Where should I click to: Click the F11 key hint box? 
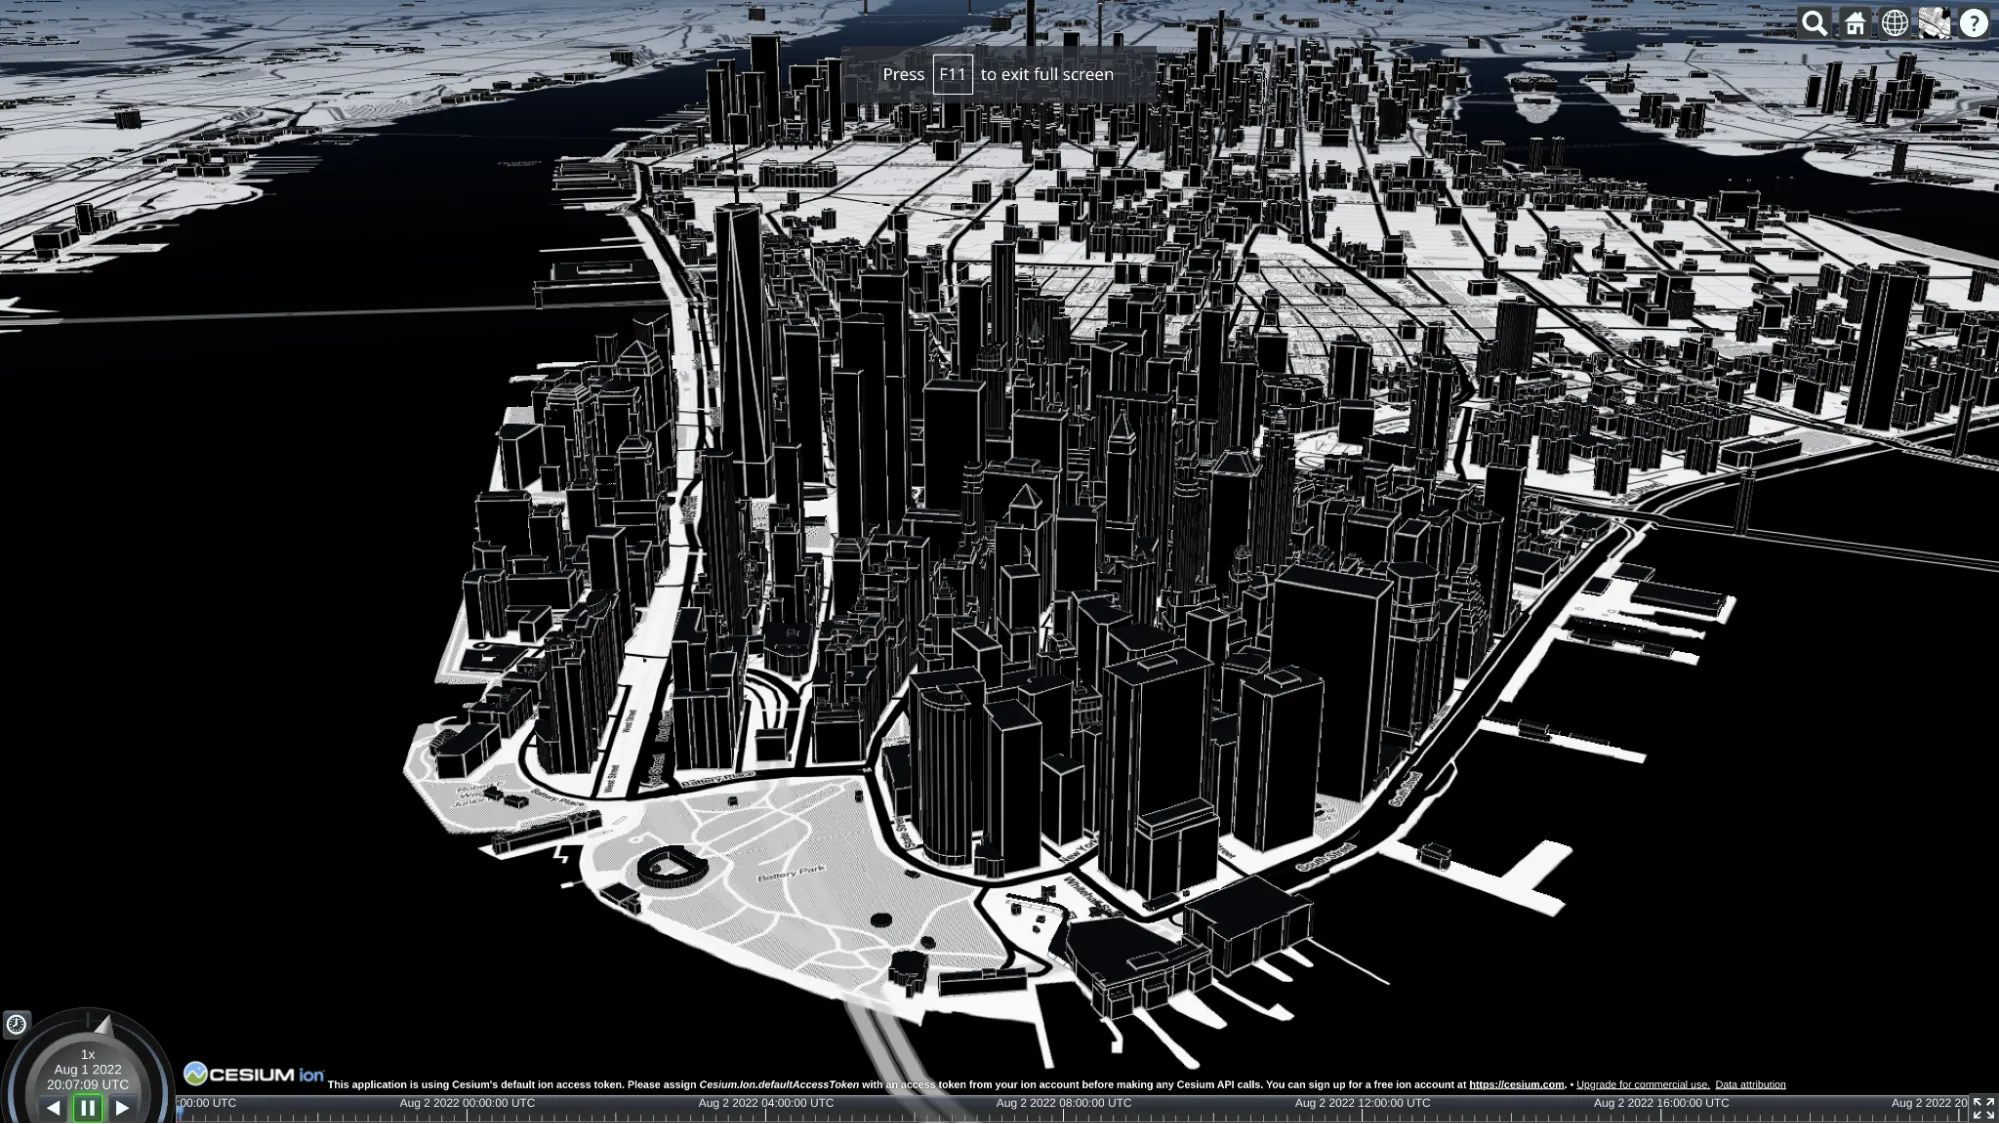[952, 74]
